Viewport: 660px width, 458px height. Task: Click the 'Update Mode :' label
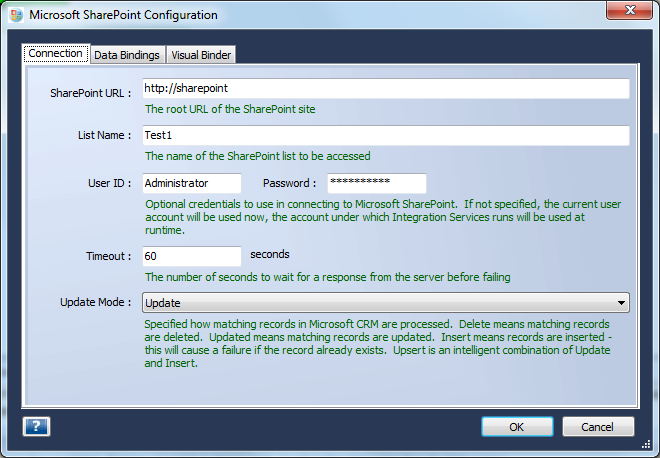pyautogui.click(x=96, y=302)
